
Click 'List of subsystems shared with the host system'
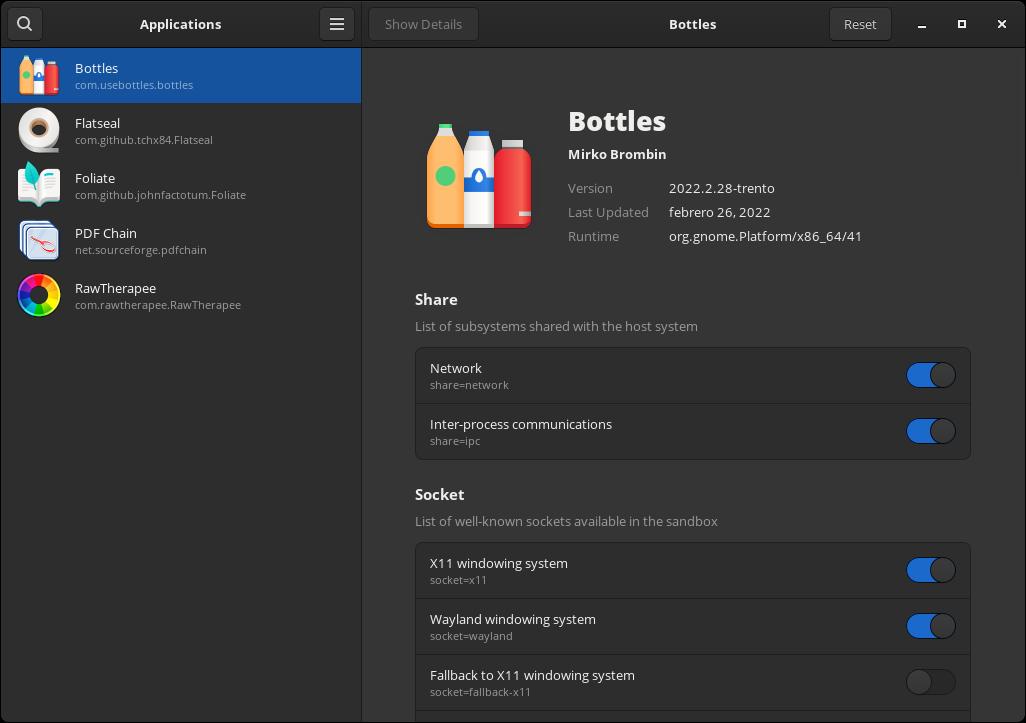[x=556, y=326]
